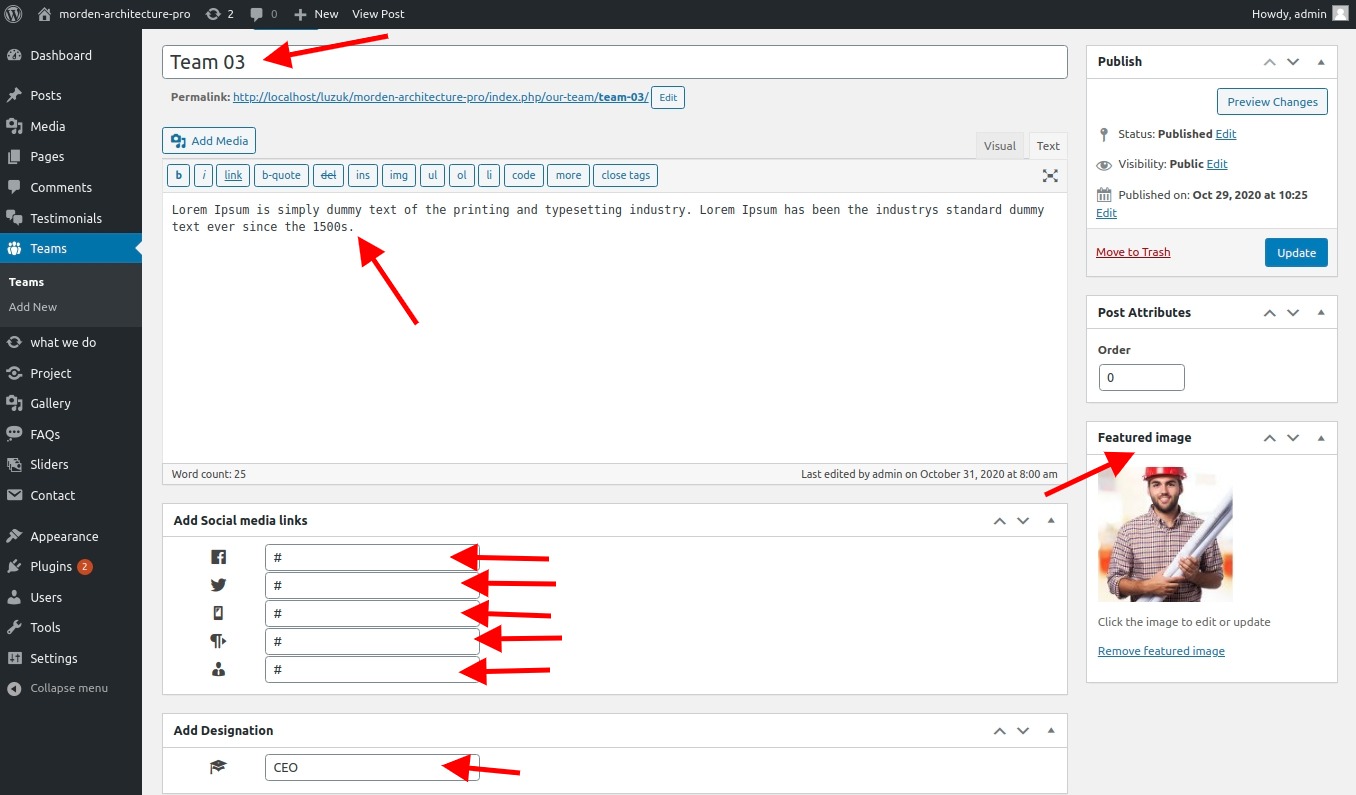The width and height of the screenshot is (1356, 795).
Task: Open the updates icon in admin bar
Action: 213,14
